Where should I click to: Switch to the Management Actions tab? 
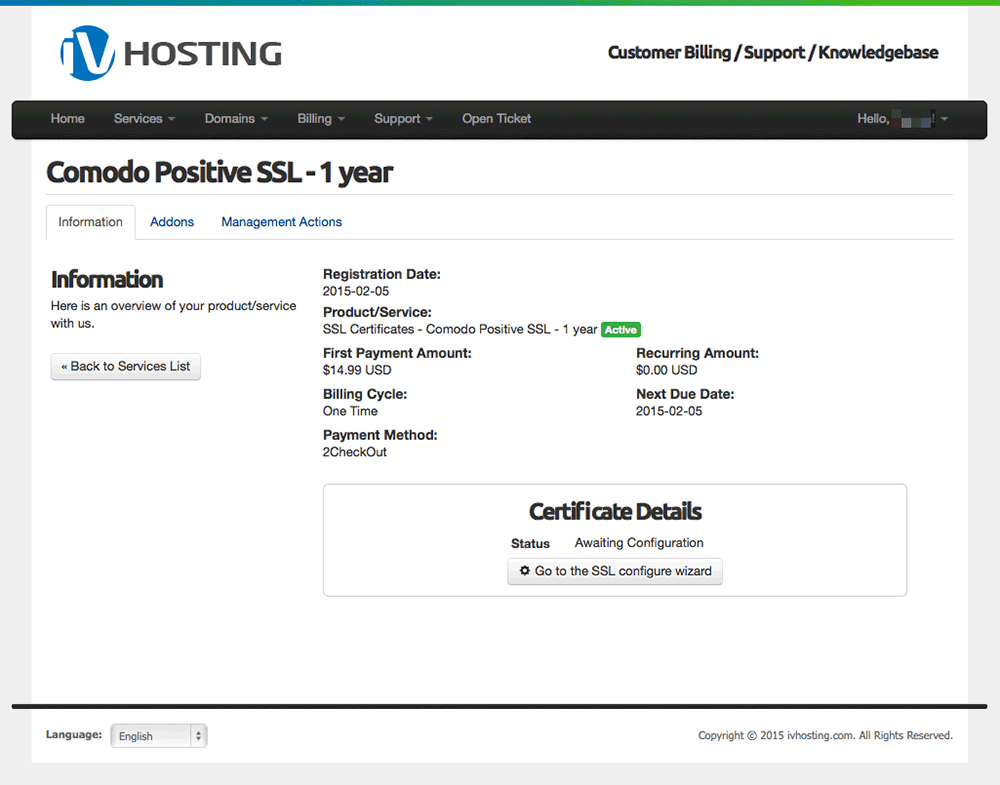tap(281, 222)
